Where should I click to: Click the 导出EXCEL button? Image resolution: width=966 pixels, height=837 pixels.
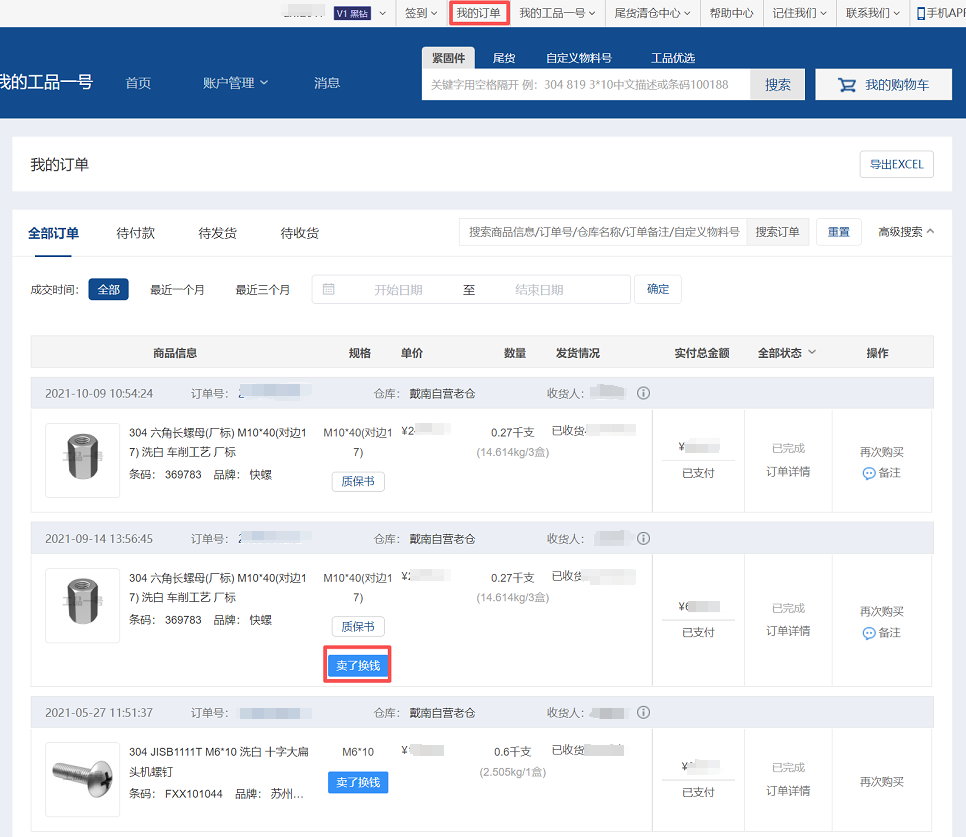tap(896, 164)
